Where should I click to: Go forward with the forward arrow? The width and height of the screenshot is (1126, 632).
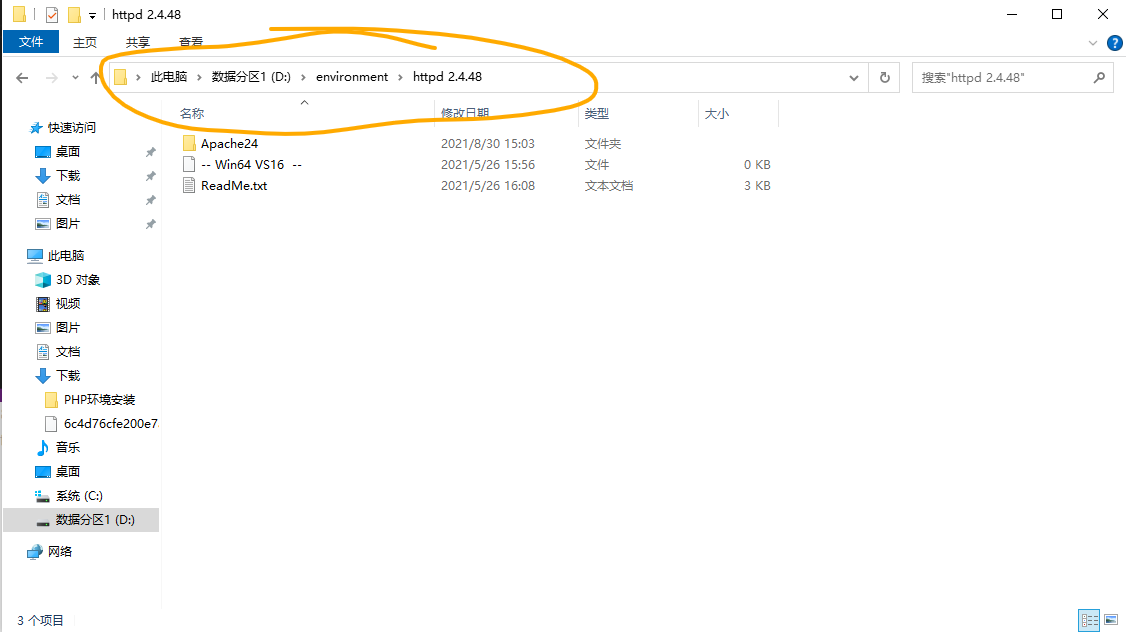(x=52, y=78)
